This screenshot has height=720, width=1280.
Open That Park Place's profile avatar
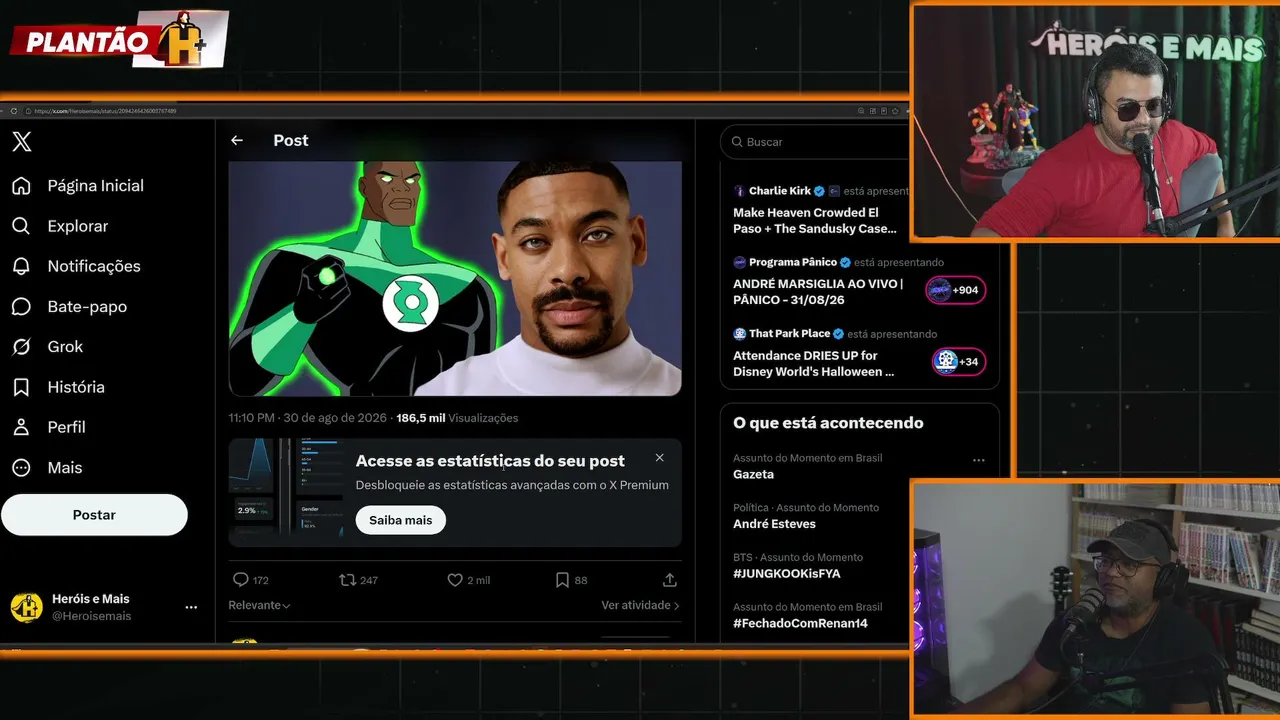pos(740,334)
